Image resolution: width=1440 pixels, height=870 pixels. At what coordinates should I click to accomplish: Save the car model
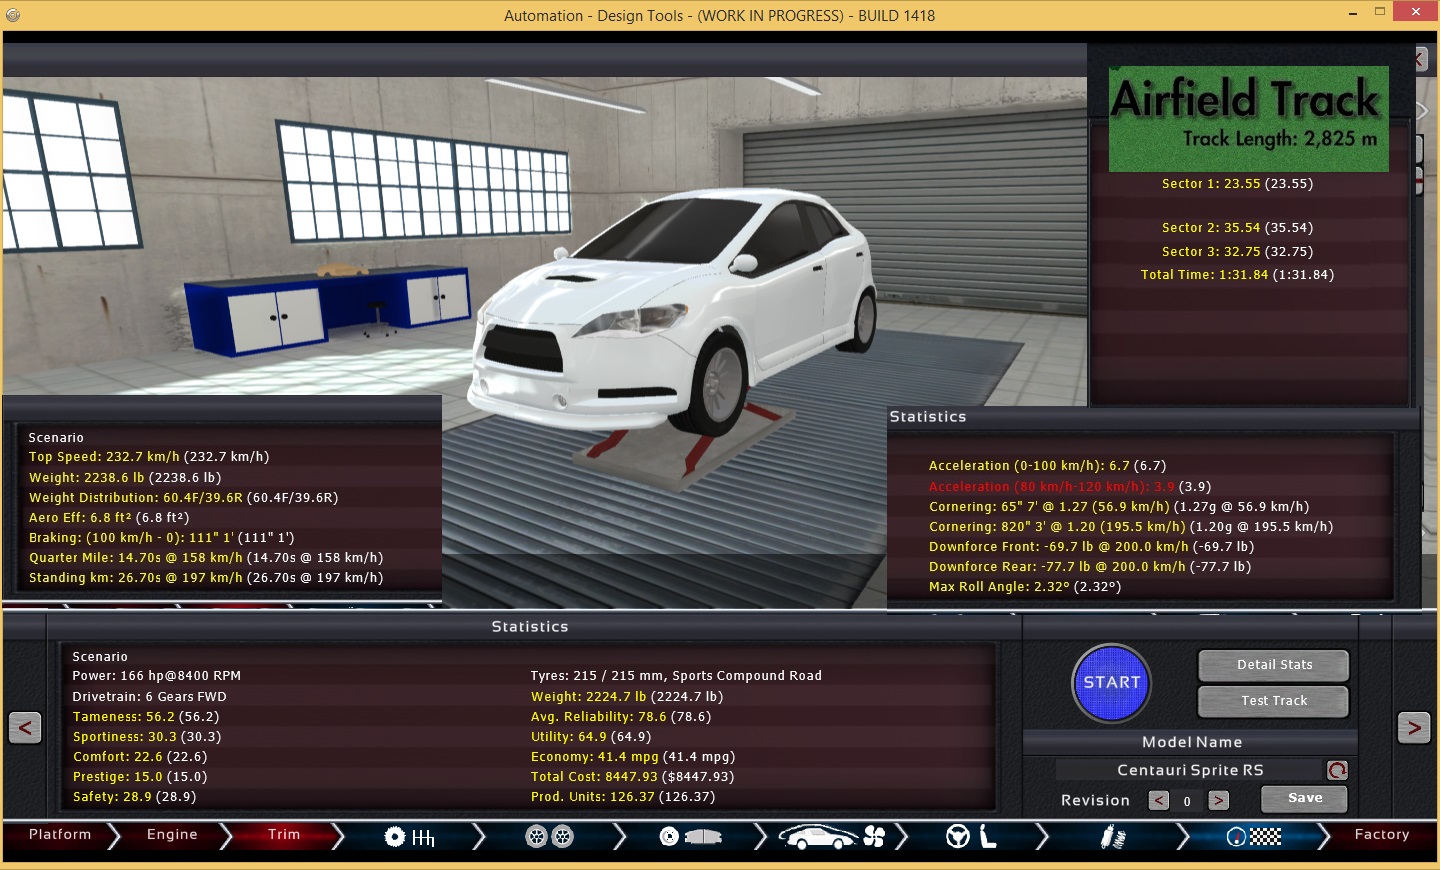(1304, 798)
